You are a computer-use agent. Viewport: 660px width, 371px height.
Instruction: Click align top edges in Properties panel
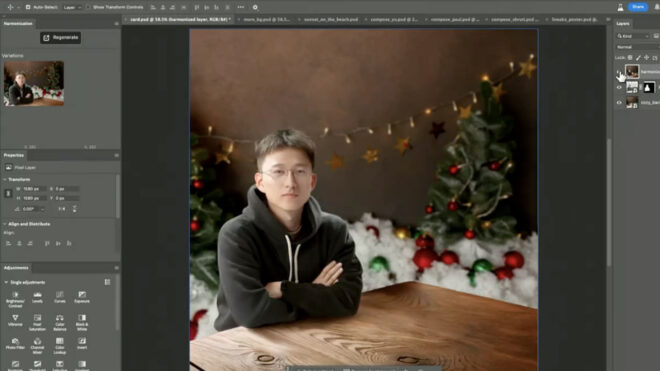pos(47,243)
